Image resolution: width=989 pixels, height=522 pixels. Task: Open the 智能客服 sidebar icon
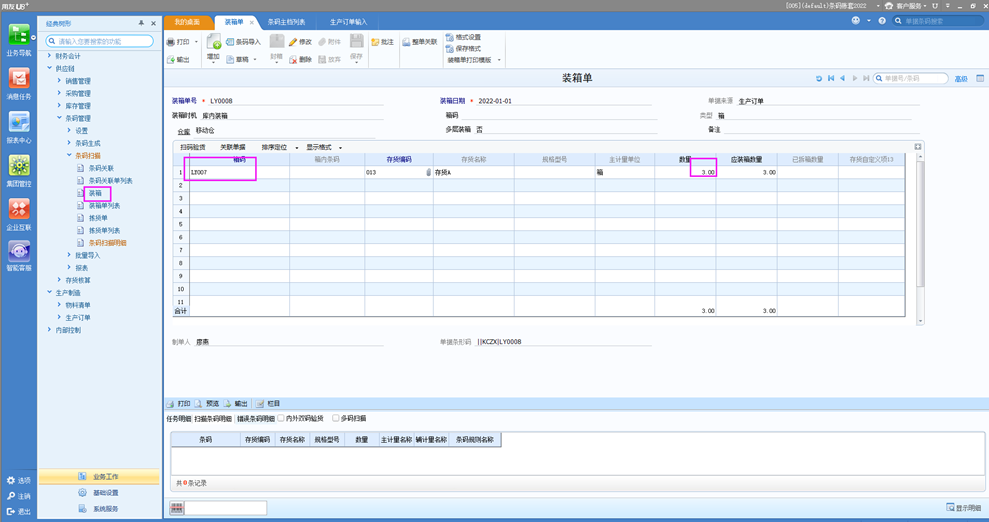click(19, 252)
